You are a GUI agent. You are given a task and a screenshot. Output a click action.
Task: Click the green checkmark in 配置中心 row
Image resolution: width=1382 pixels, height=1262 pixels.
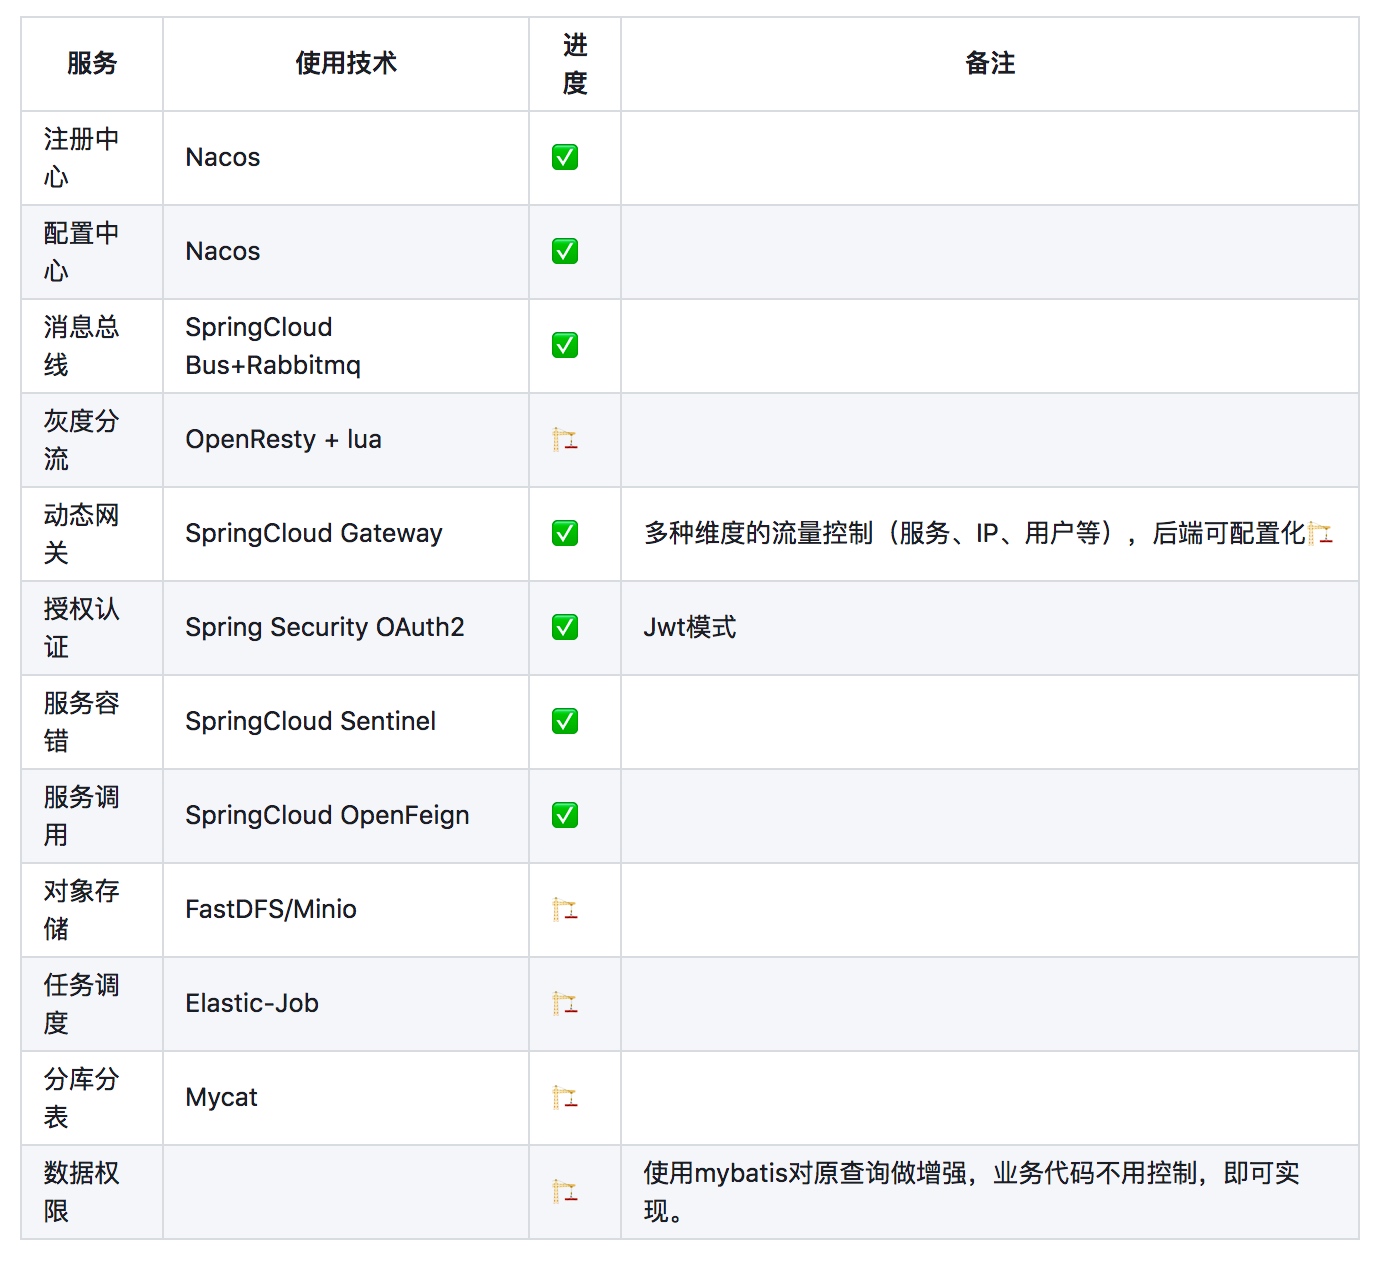pos(565,252)
